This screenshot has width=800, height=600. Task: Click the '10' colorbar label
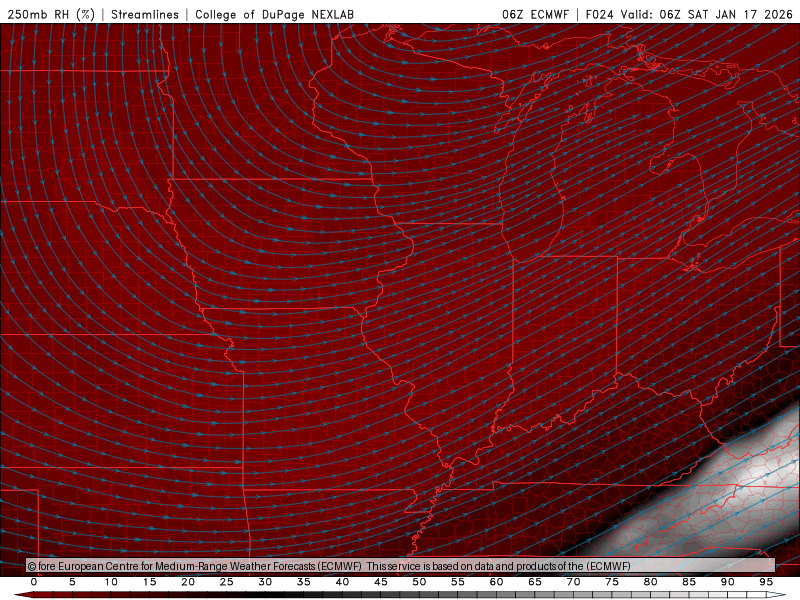coord(111,582)
